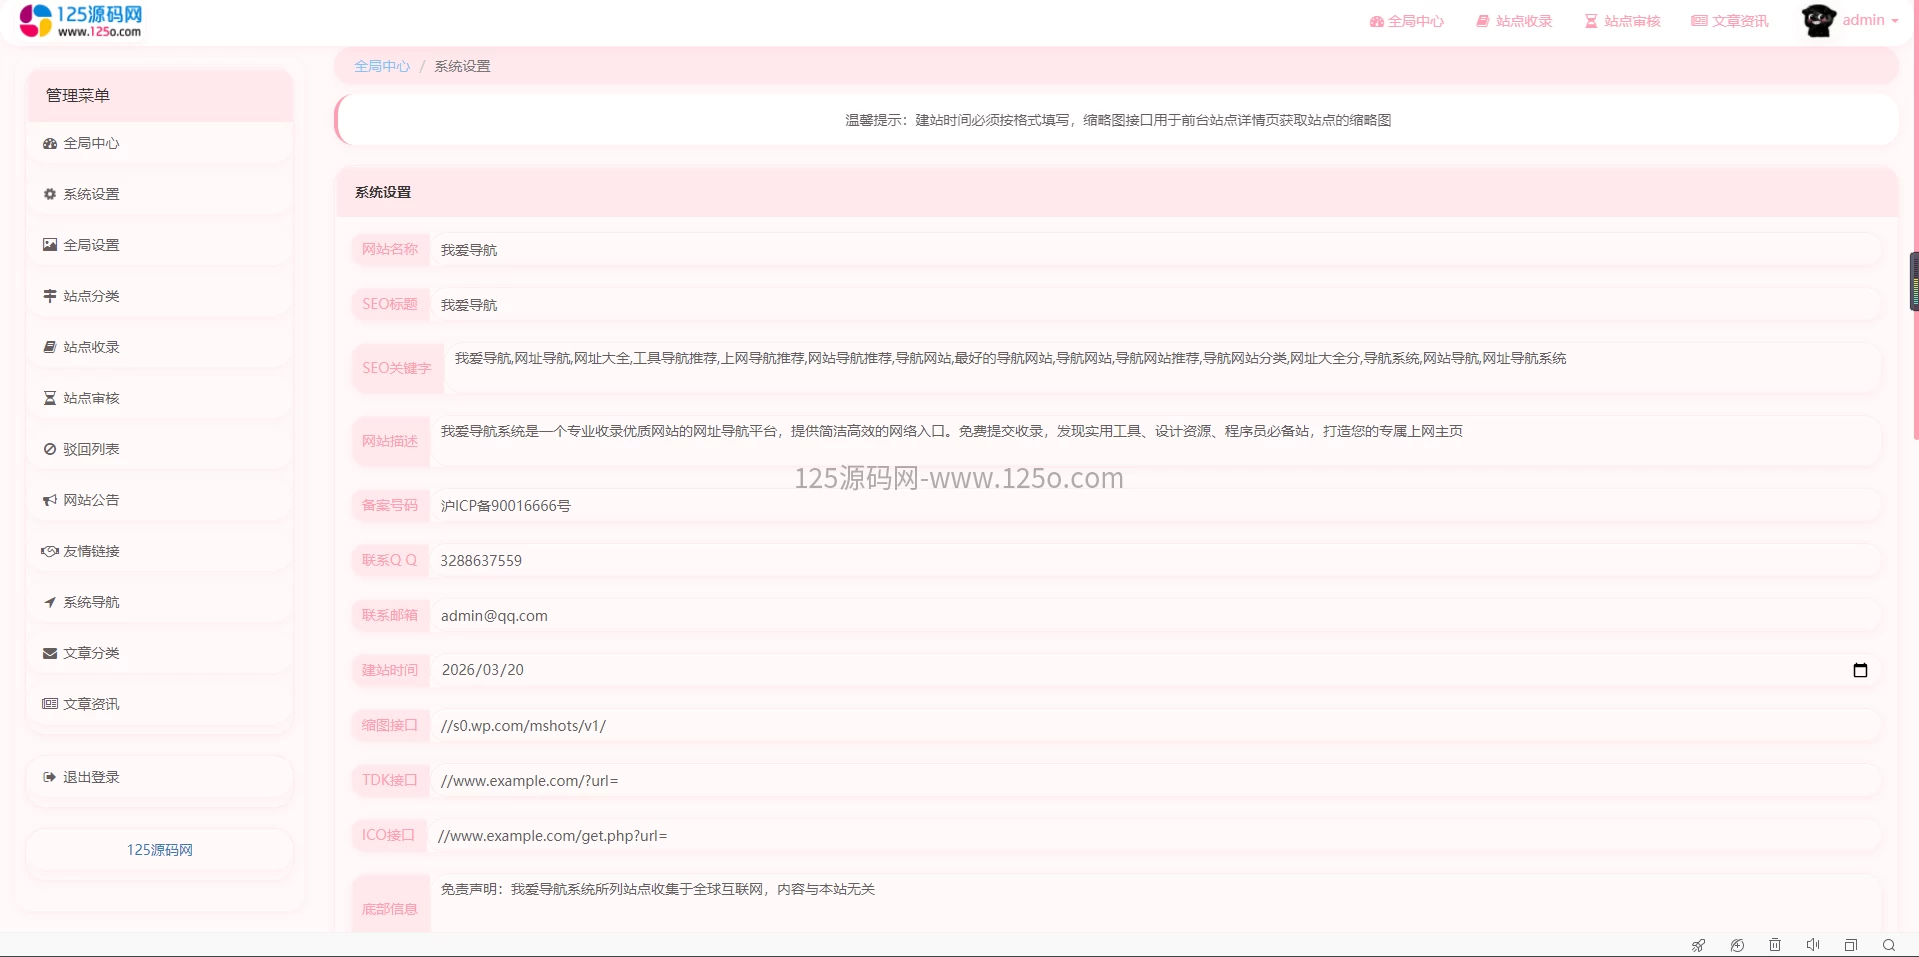The height and width of the screenshot is (957, 1919).
Task: Click inside the 联系邮箱 input field
Action: (700, 615)
